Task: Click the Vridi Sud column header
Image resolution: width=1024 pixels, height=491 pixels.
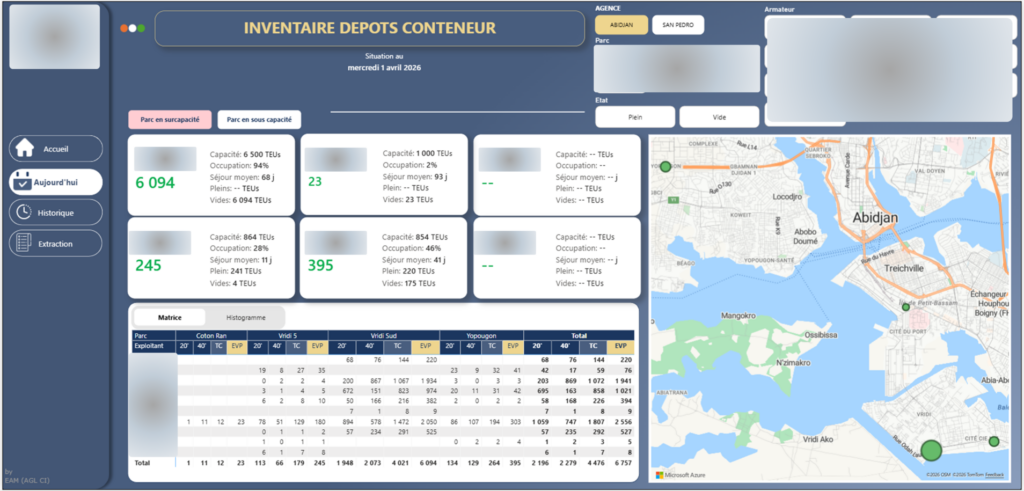Action: point(384,335)
